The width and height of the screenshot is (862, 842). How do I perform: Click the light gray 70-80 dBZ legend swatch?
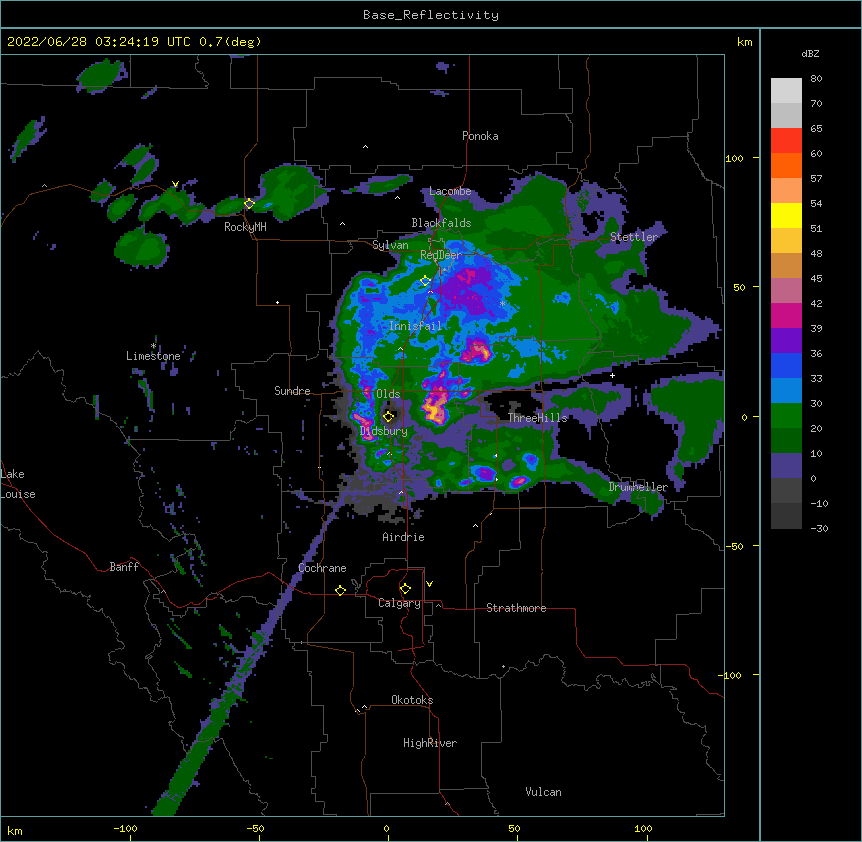click(x=786, y=91)
